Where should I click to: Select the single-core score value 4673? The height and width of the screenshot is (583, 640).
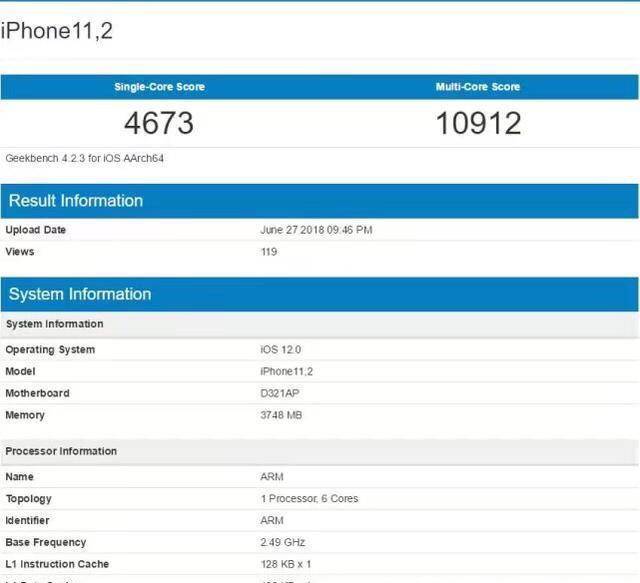(159, 123)
